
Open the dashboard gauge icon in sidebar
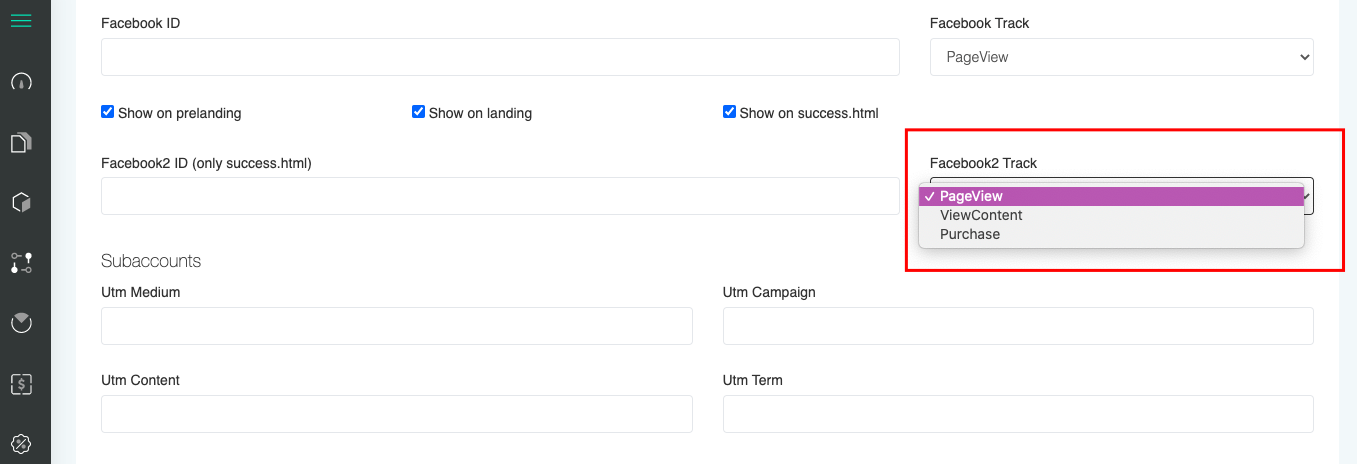(21, 82)
